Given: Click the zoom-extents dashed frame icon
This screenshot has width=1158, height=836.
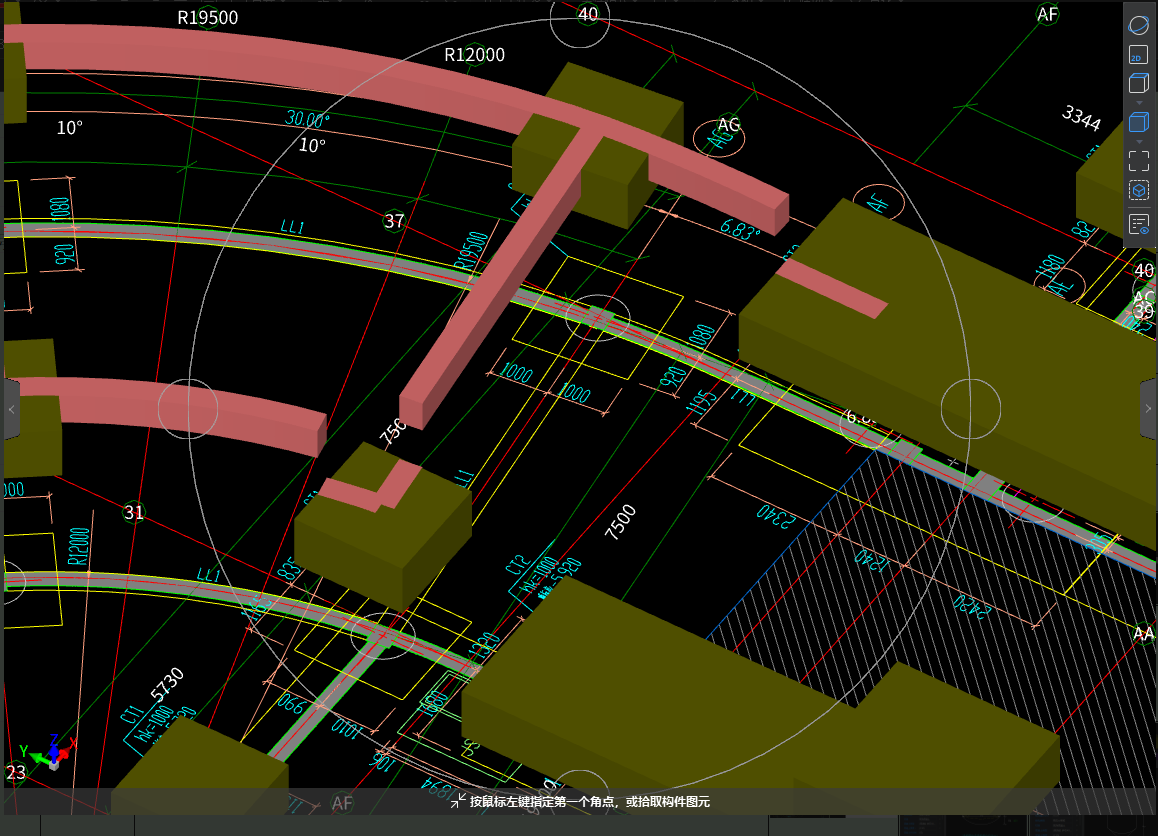Looking at the screenshot, I should pos(1139,160).
